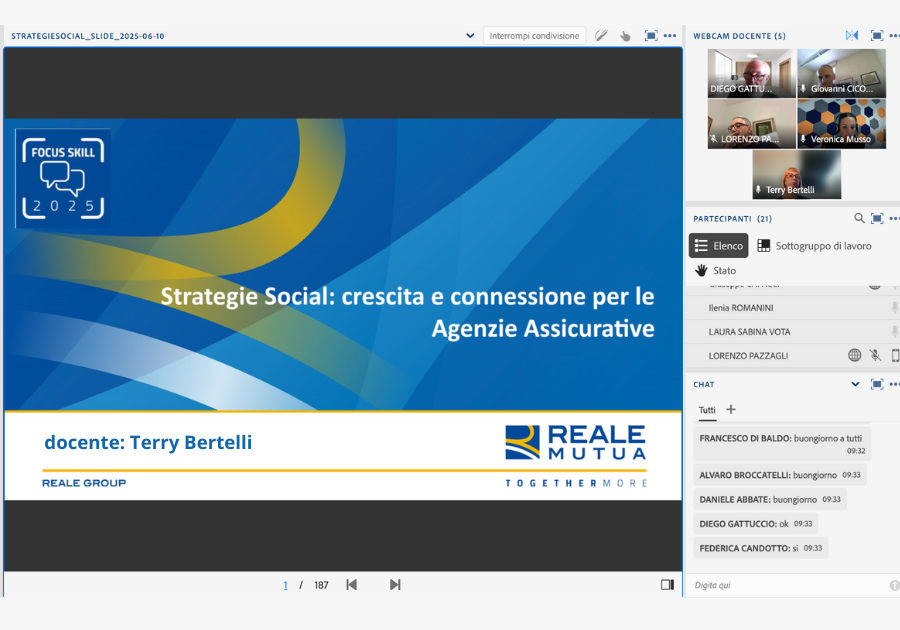The image size is (900, 630).
Task: Maximize the shared slide pod
Action: click(651, 35)
